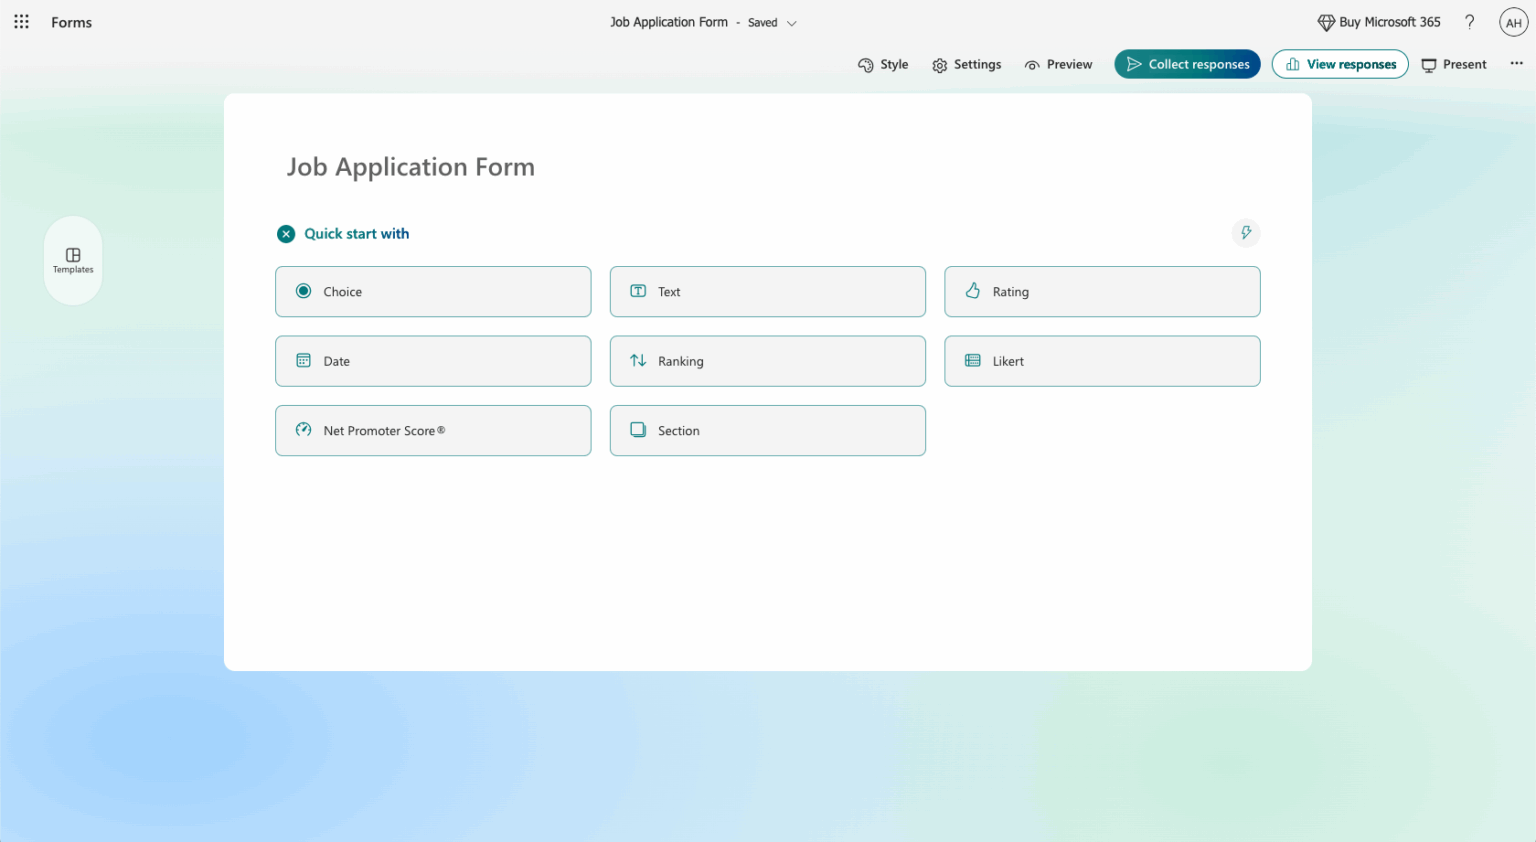Open the Microsoft 365 app launcher grid
Viewport: 1536px width, 842px height.
point(21,21)
